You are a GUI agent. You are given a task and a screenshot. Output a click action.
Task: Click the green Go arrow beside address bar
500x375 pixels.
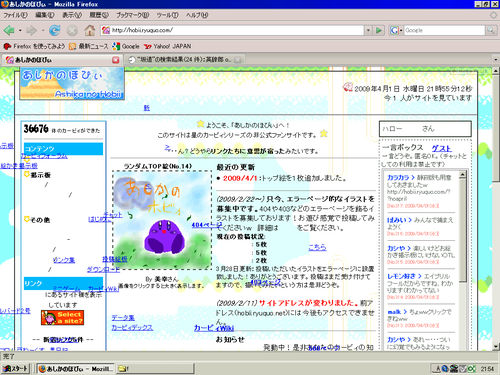(379, 30)
